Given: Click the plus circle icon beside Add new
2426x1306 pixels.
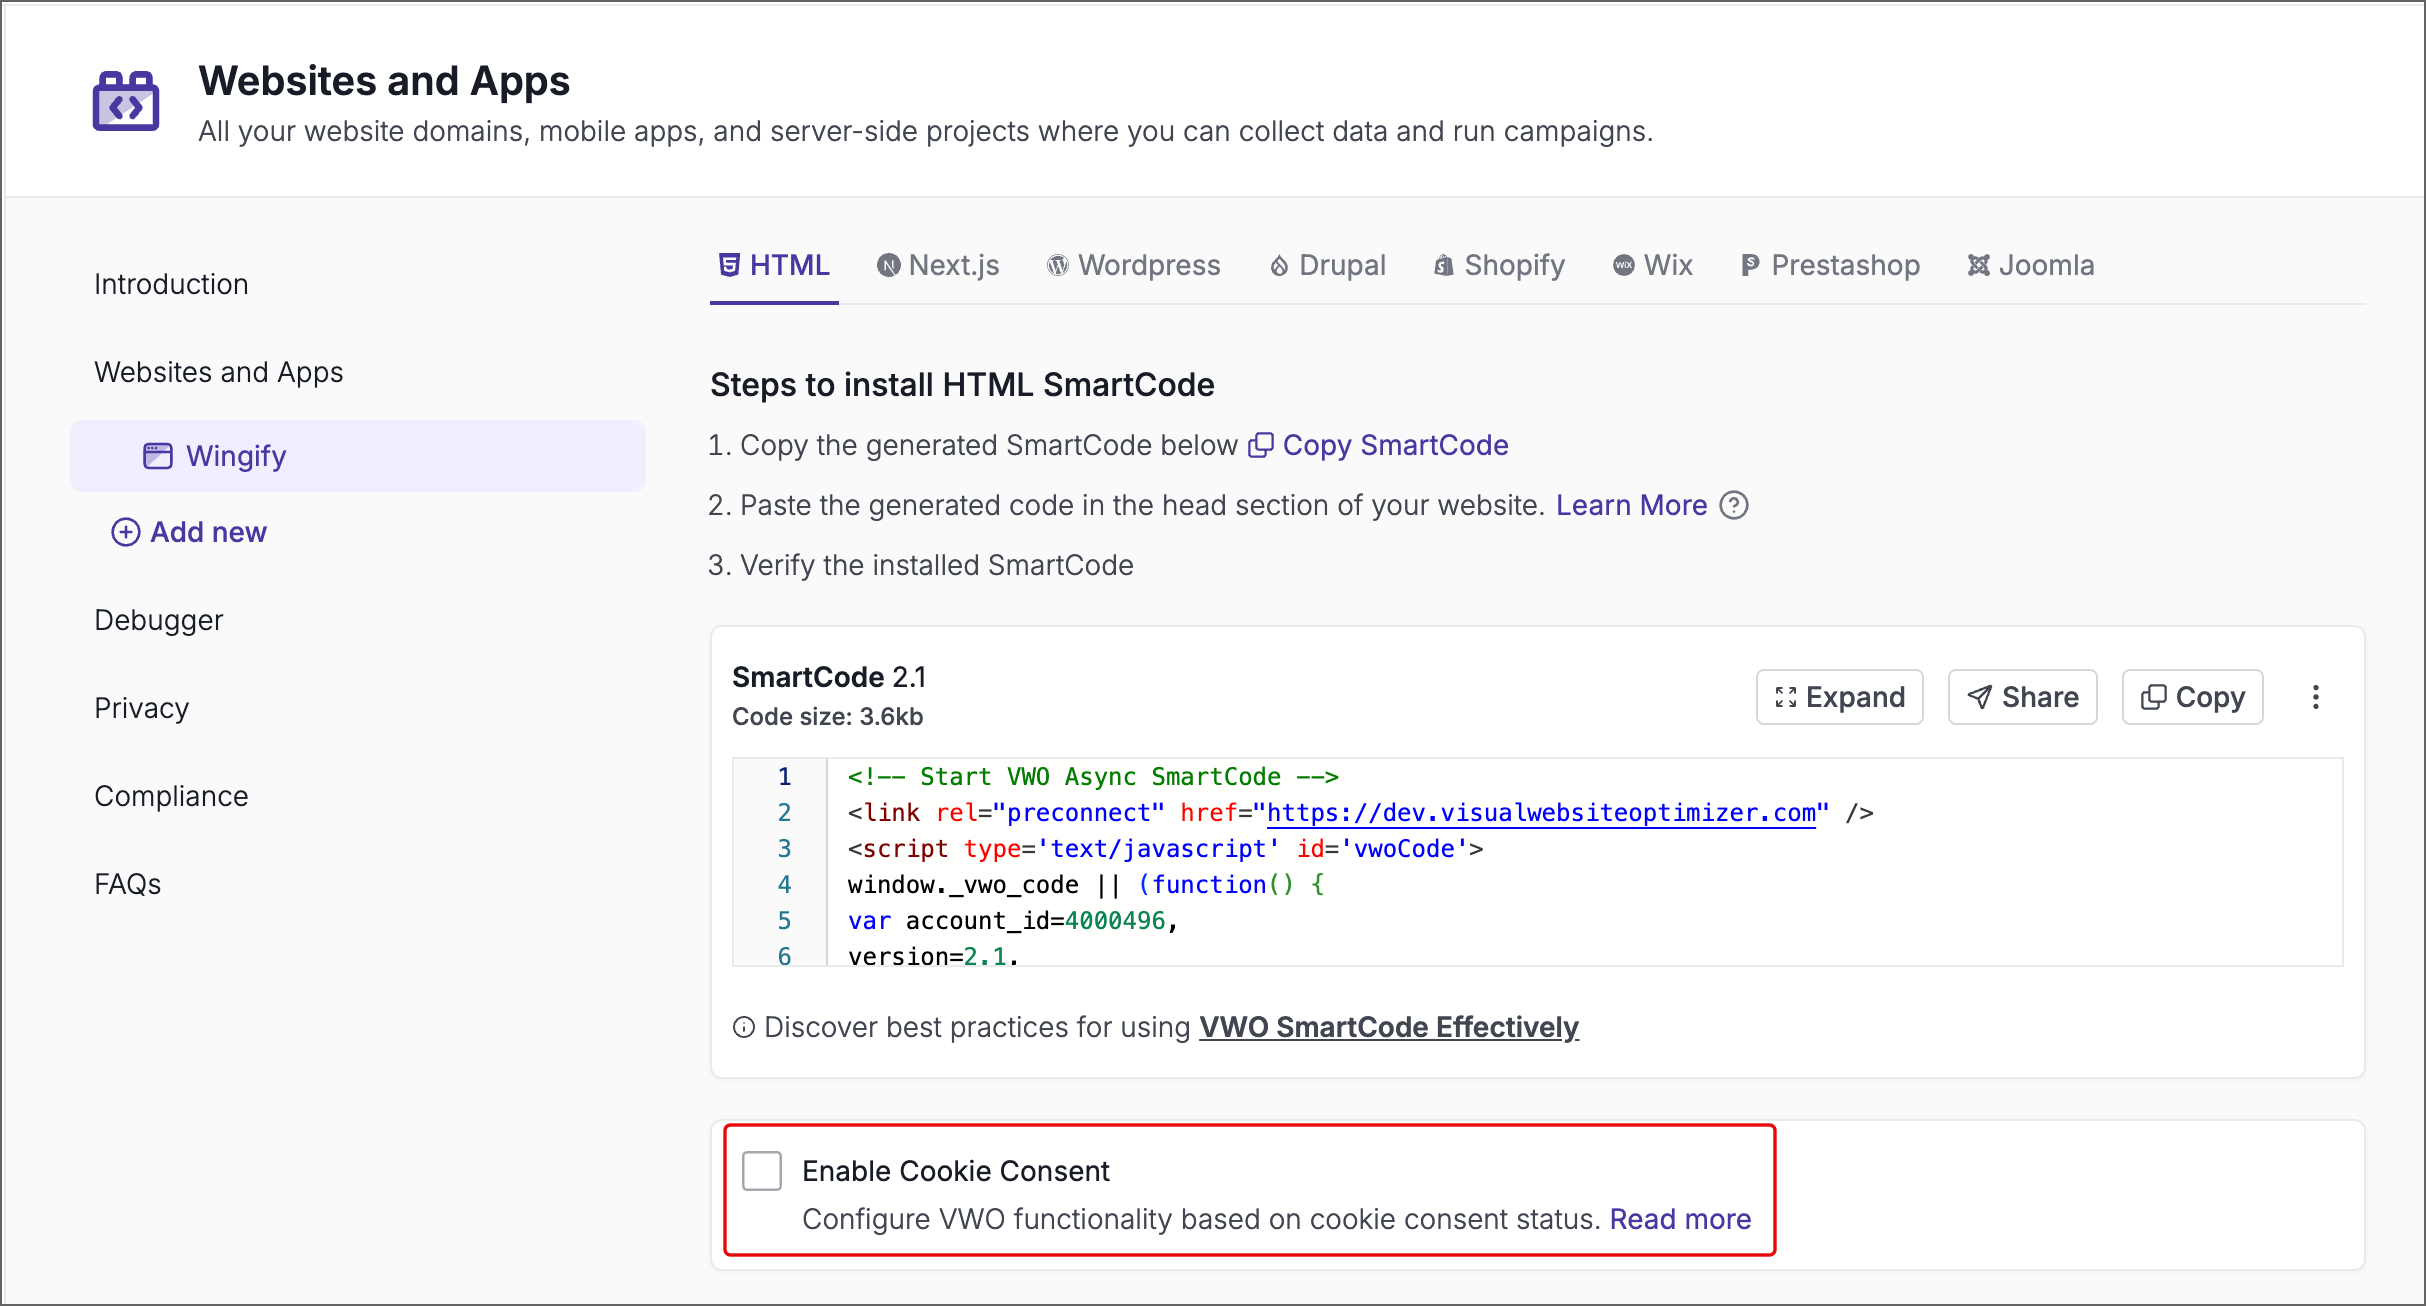Looking at the screenshot, I should point(125,532).
